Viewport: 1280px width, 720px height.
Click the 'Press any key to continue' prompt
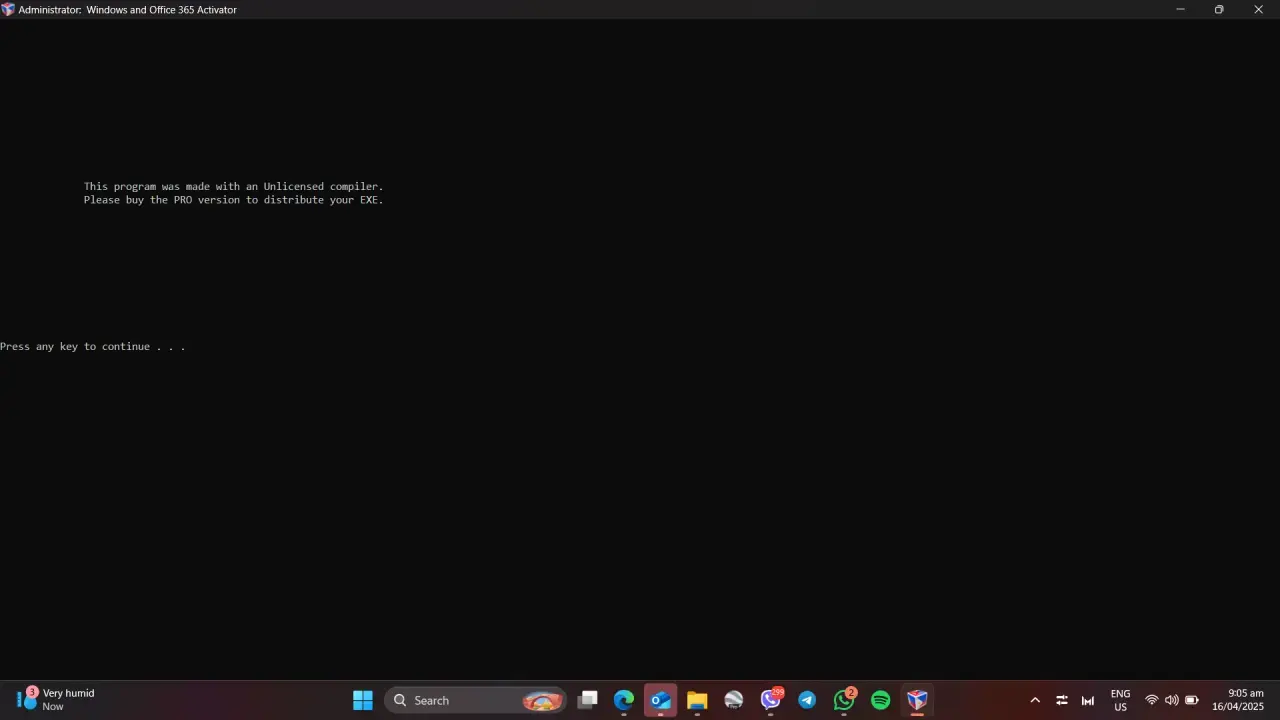click(93, 347)
